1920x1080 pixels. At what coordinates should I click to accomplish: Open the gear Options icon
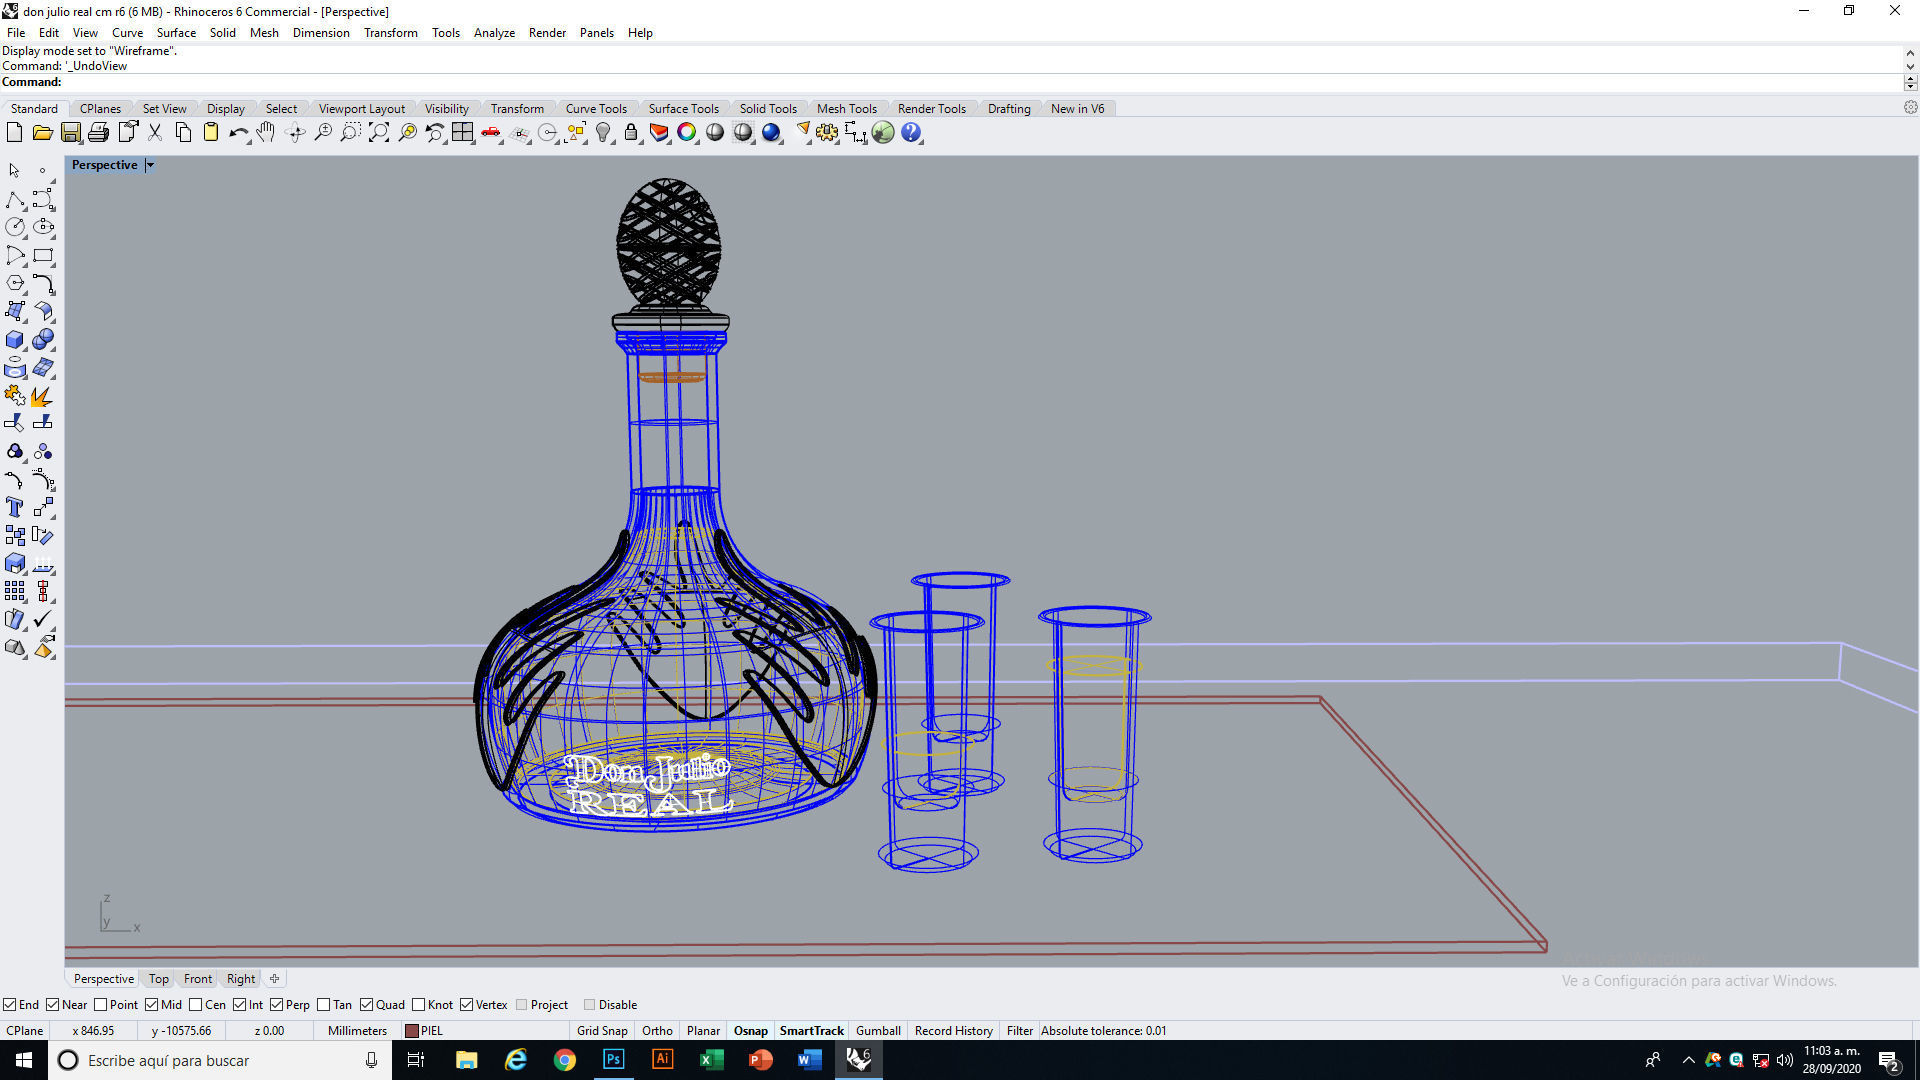[x=827, y=133]
